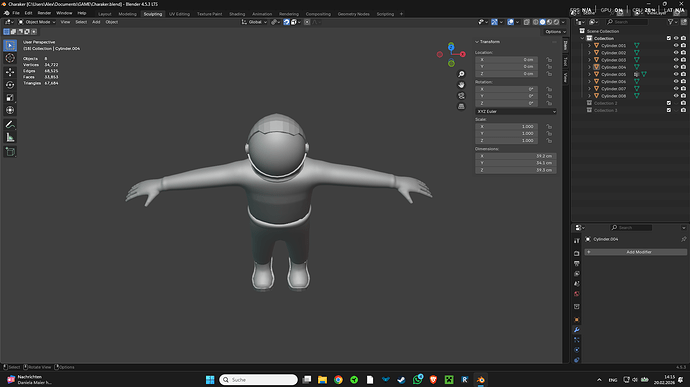The height and width of the screenshot is (387, 690).
Task: Select the Annotate tool
Action: click(10, 125)
